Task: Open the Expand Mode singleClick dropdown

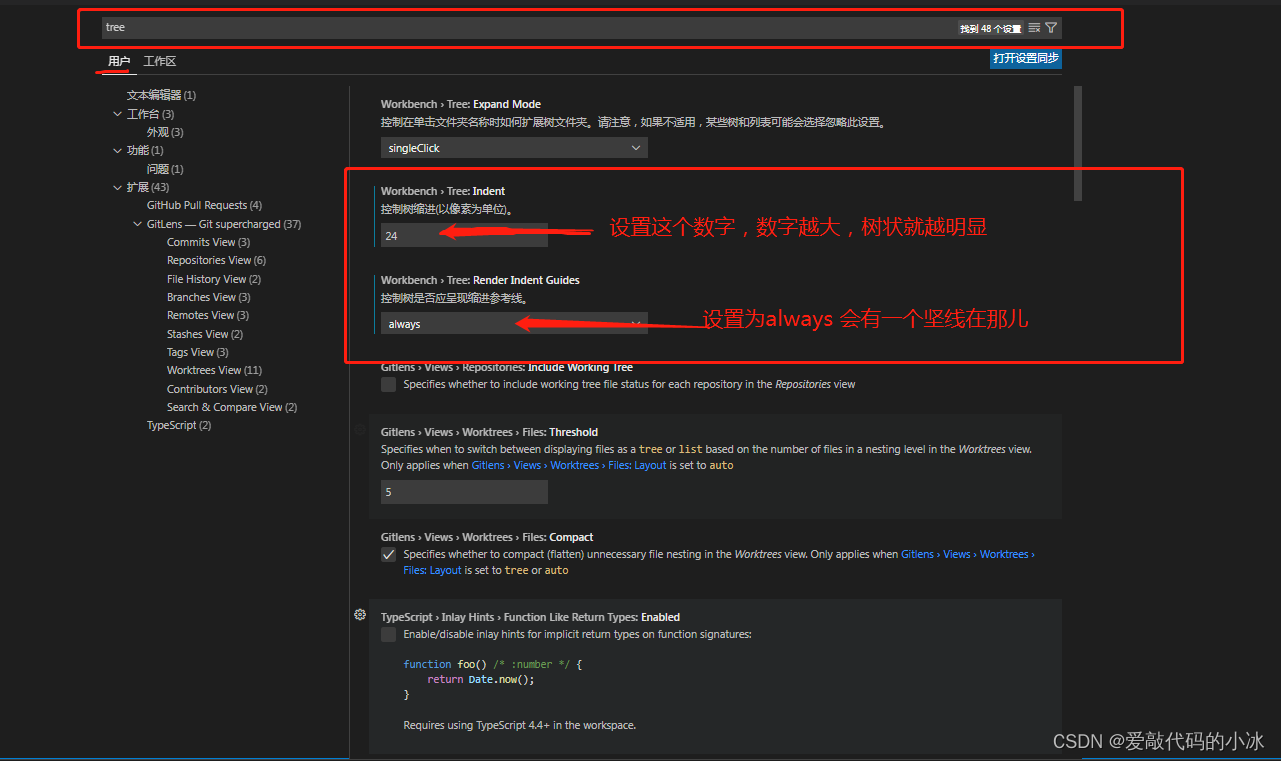Action: [x=514, y=148]
